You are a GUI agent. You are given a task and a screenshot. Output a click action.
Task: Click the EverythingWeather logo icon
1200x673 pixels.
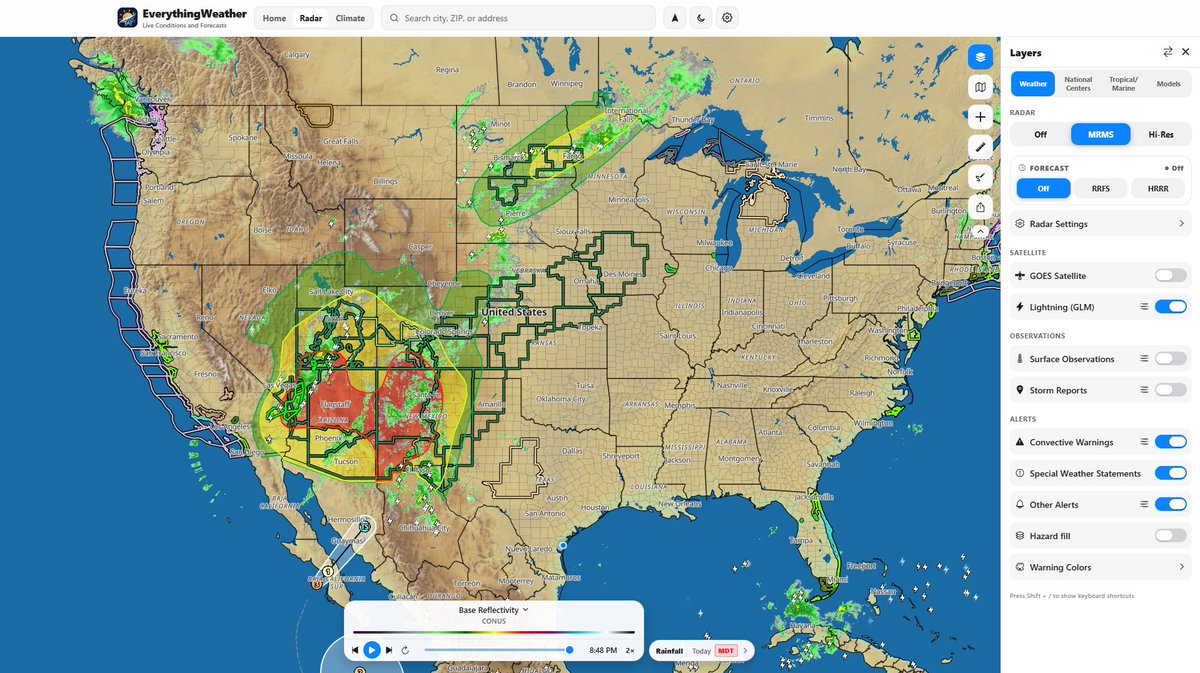pos(127,18)
